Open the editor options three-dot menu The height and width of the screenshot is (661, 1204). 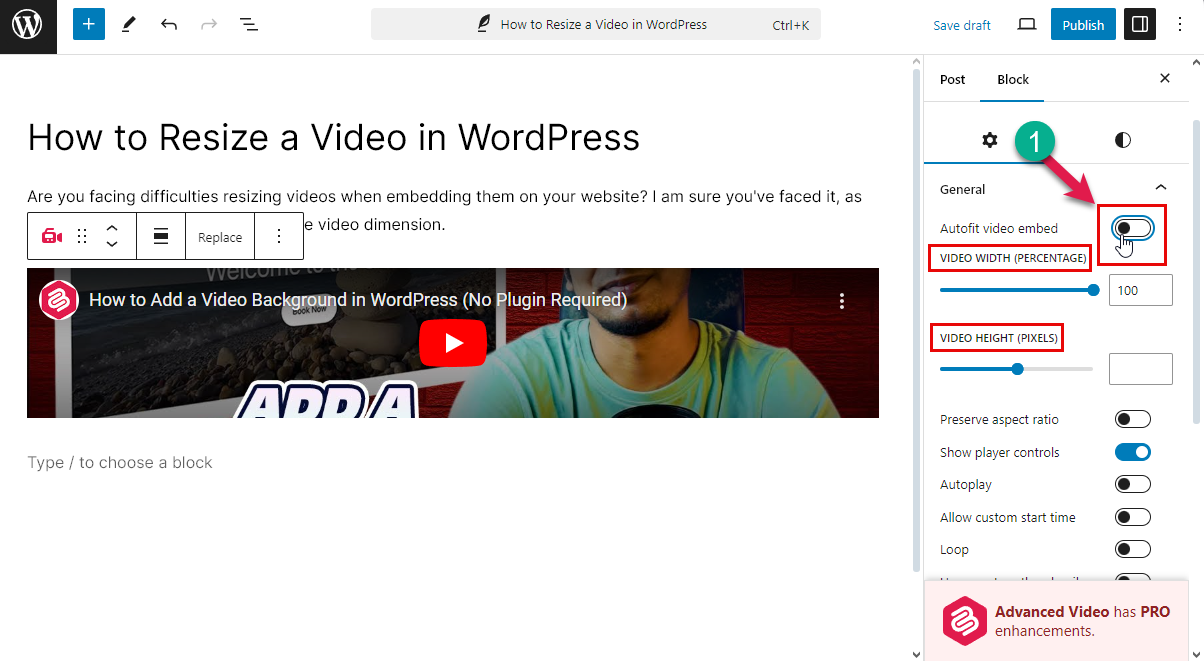[1181, 23]
